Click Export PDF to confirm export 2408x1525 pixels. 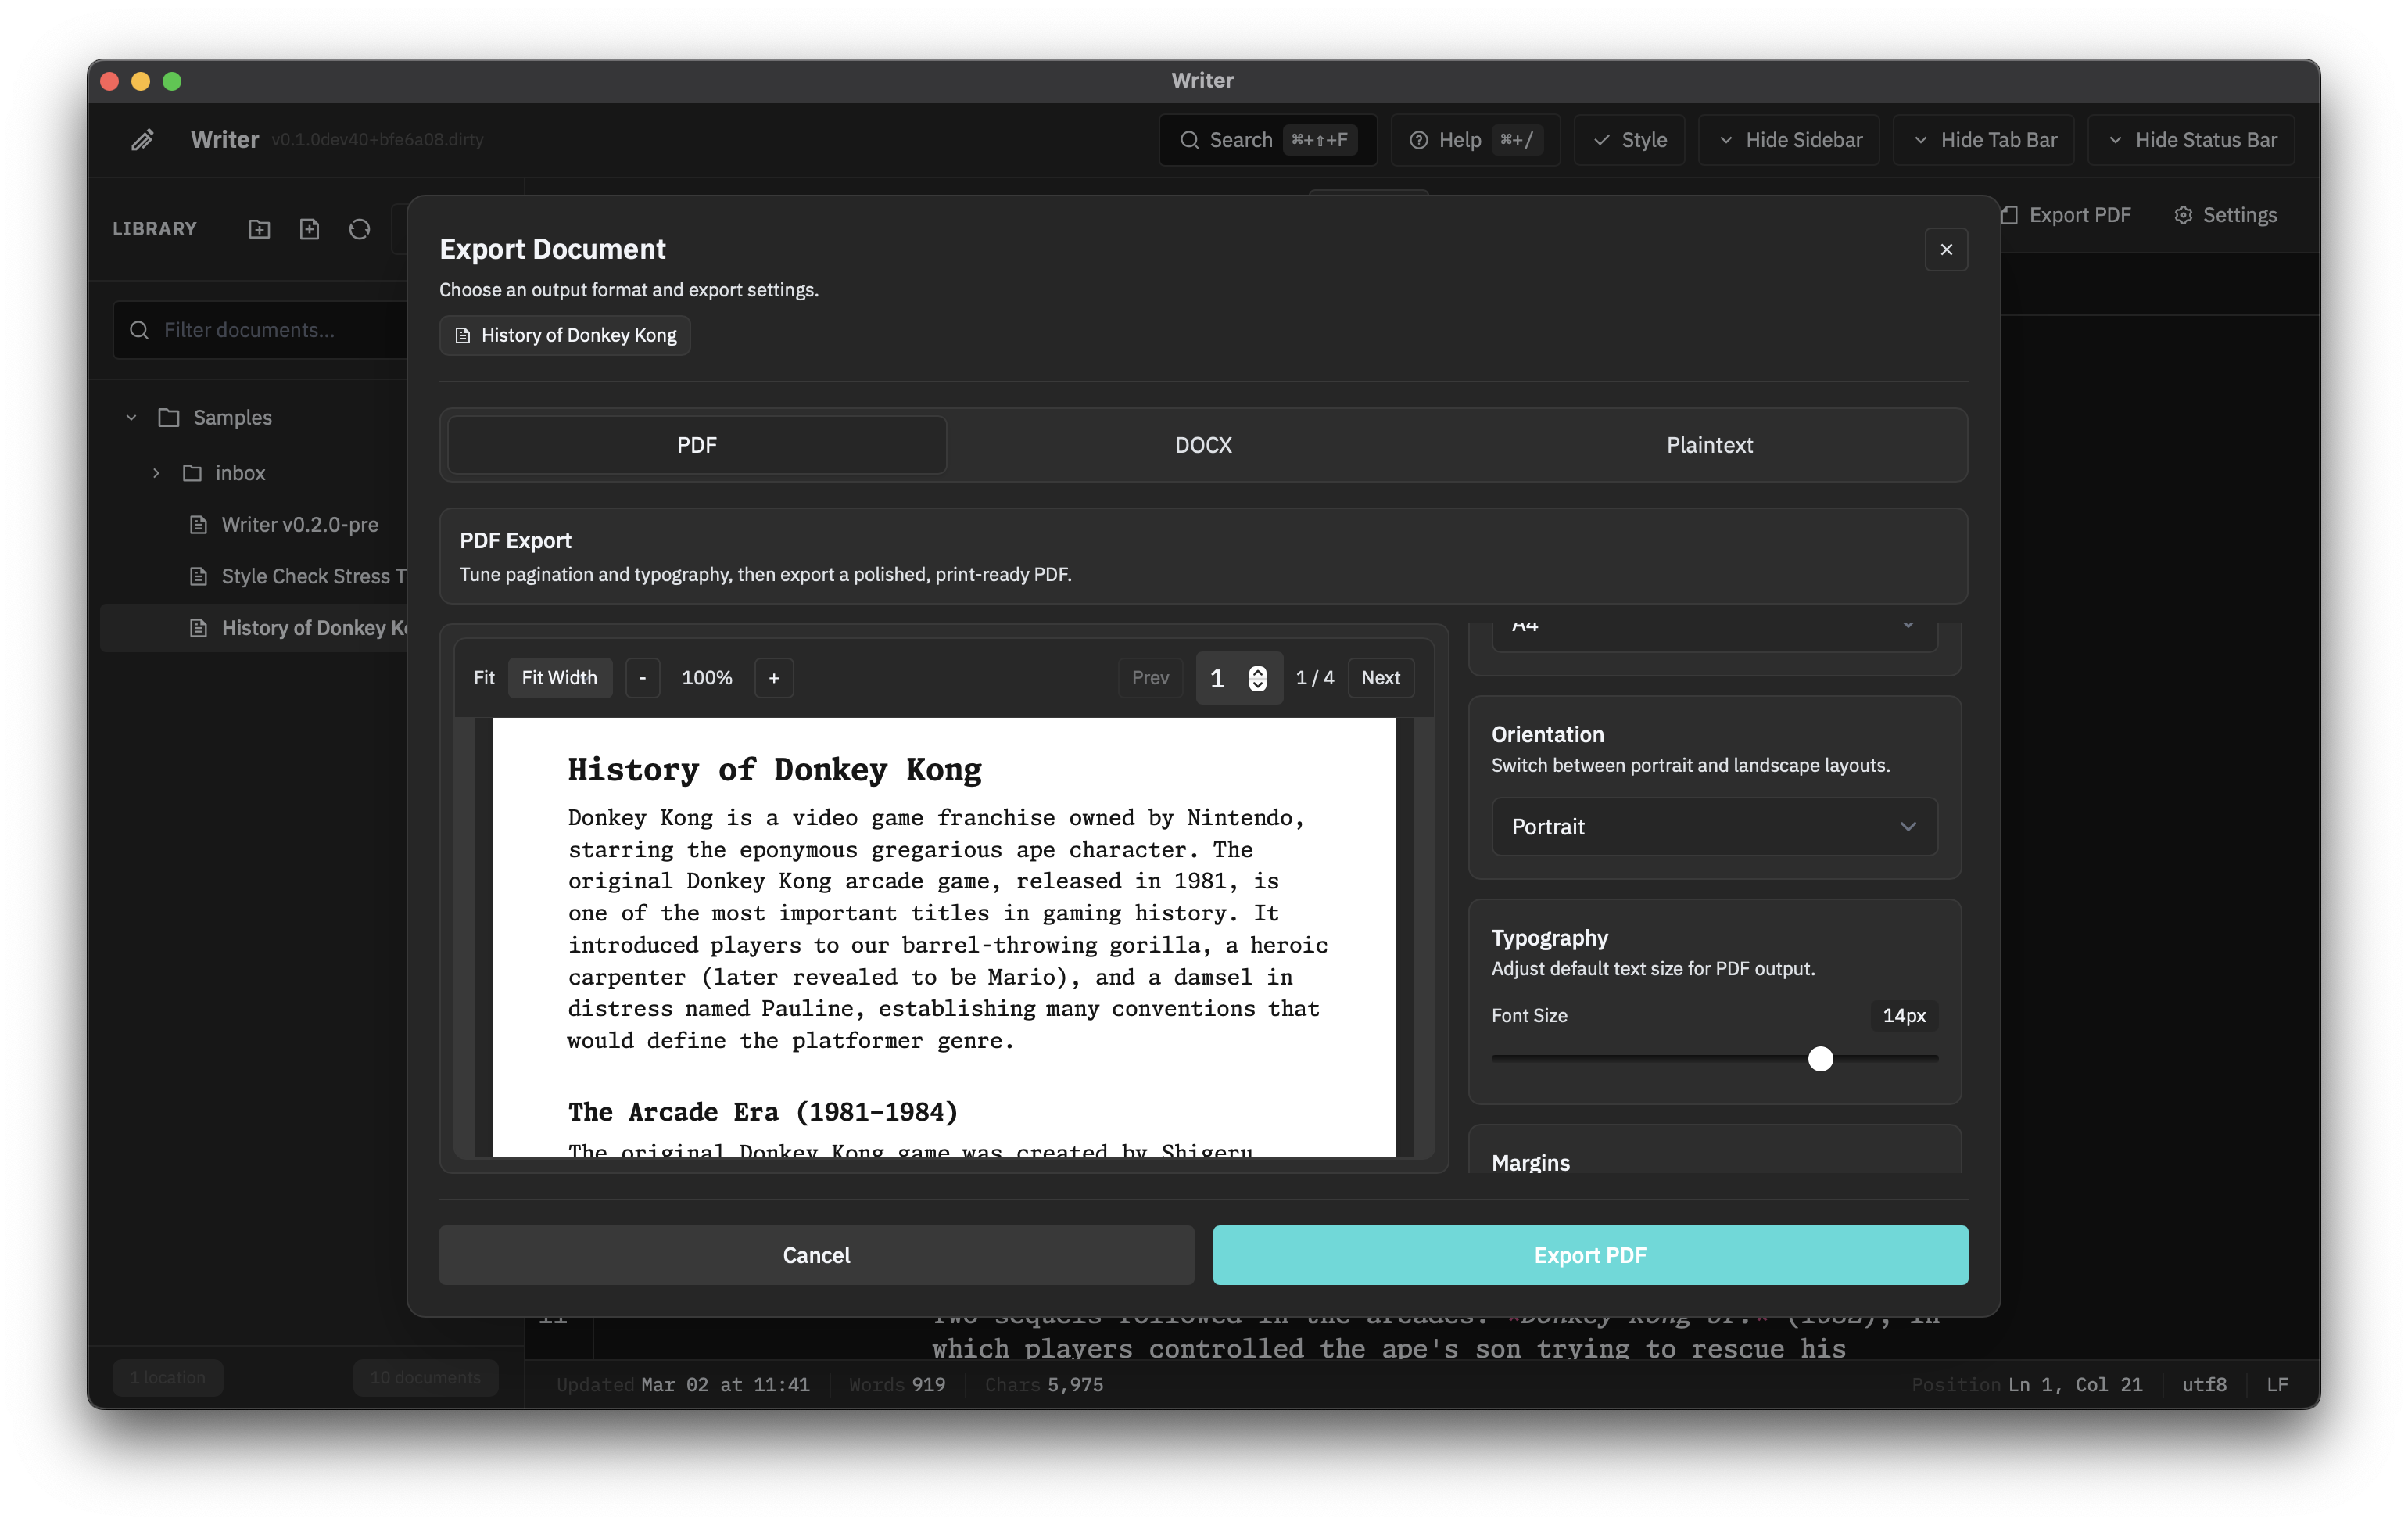1589,1255
